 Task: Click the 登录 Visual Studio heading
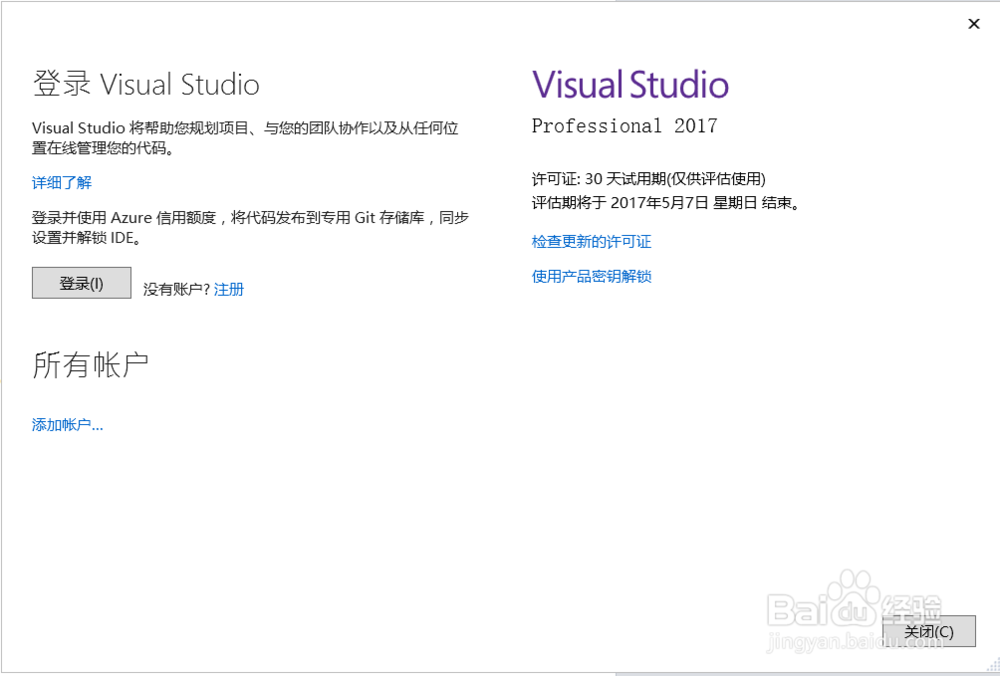click(145, 84)
